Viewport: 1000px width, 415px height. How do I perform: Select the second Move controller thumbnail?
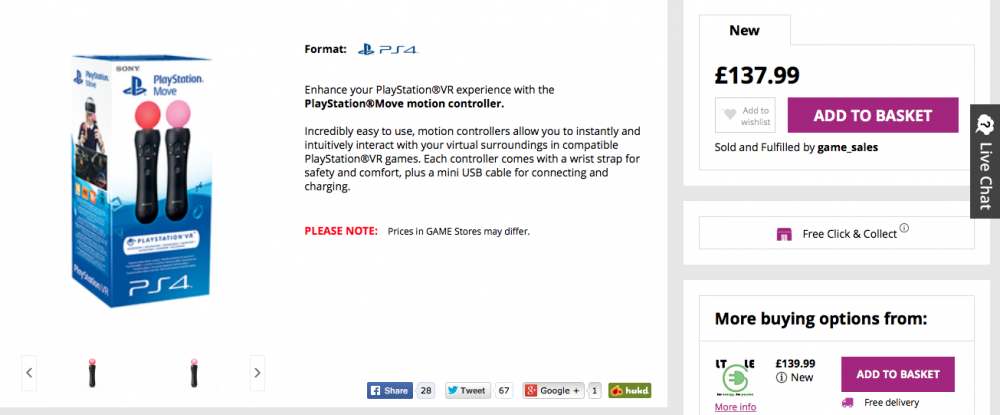coord(188,373)
